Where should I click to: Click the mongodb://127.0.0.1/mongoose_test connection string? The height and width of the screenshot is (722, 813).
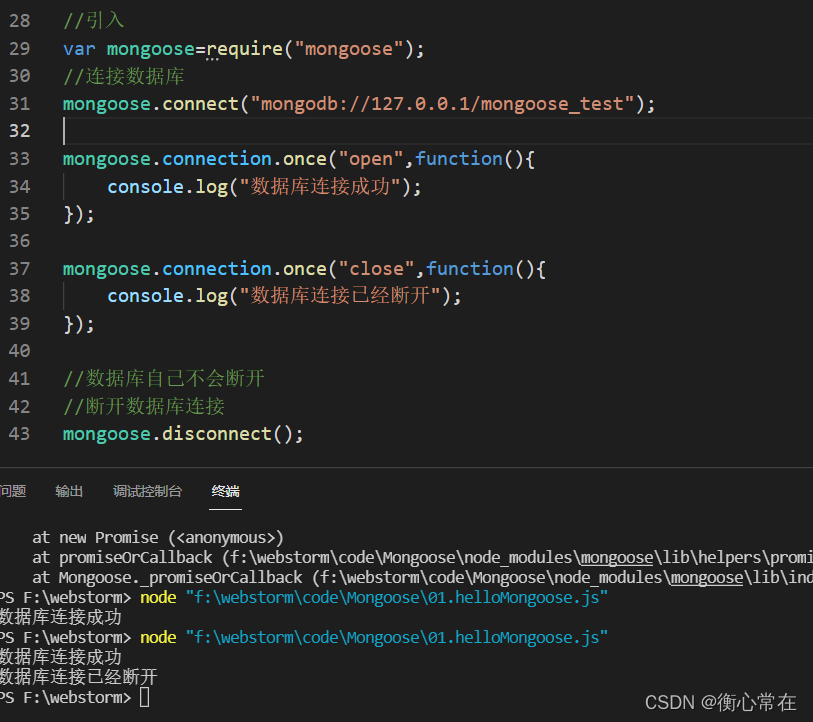(x=442, y=104)
